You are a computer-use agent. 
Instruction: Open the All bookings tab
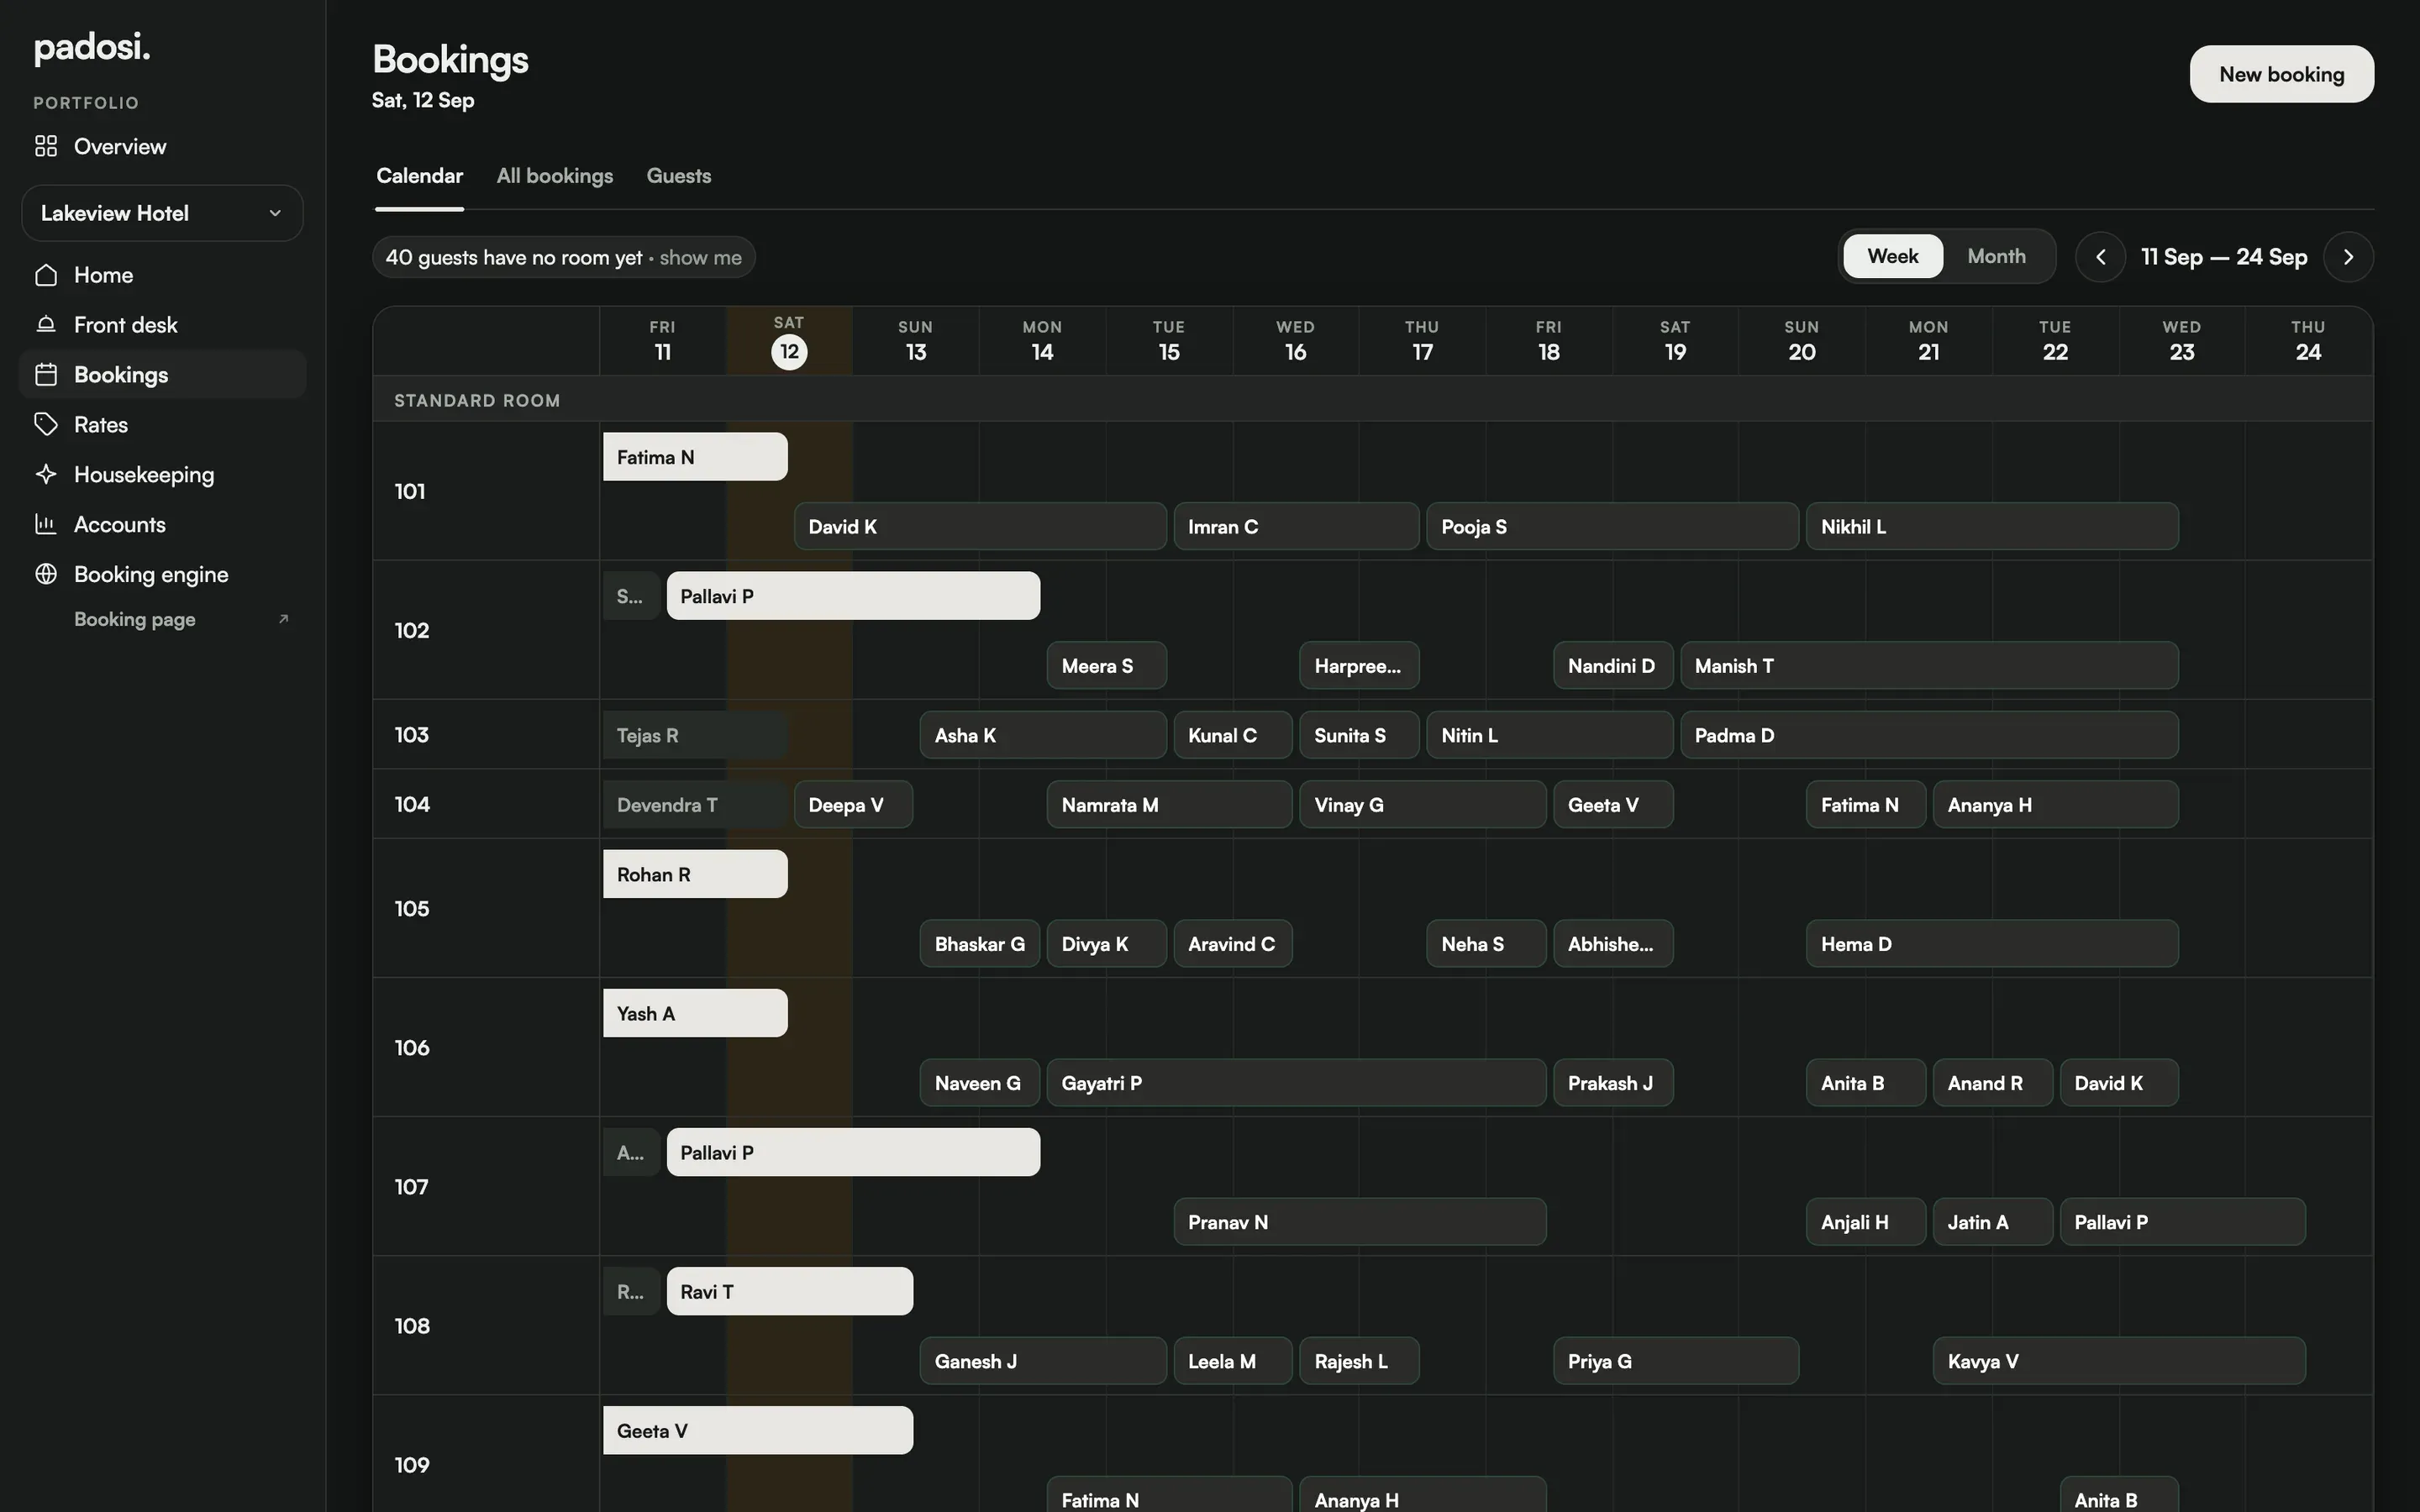point(555,176)
